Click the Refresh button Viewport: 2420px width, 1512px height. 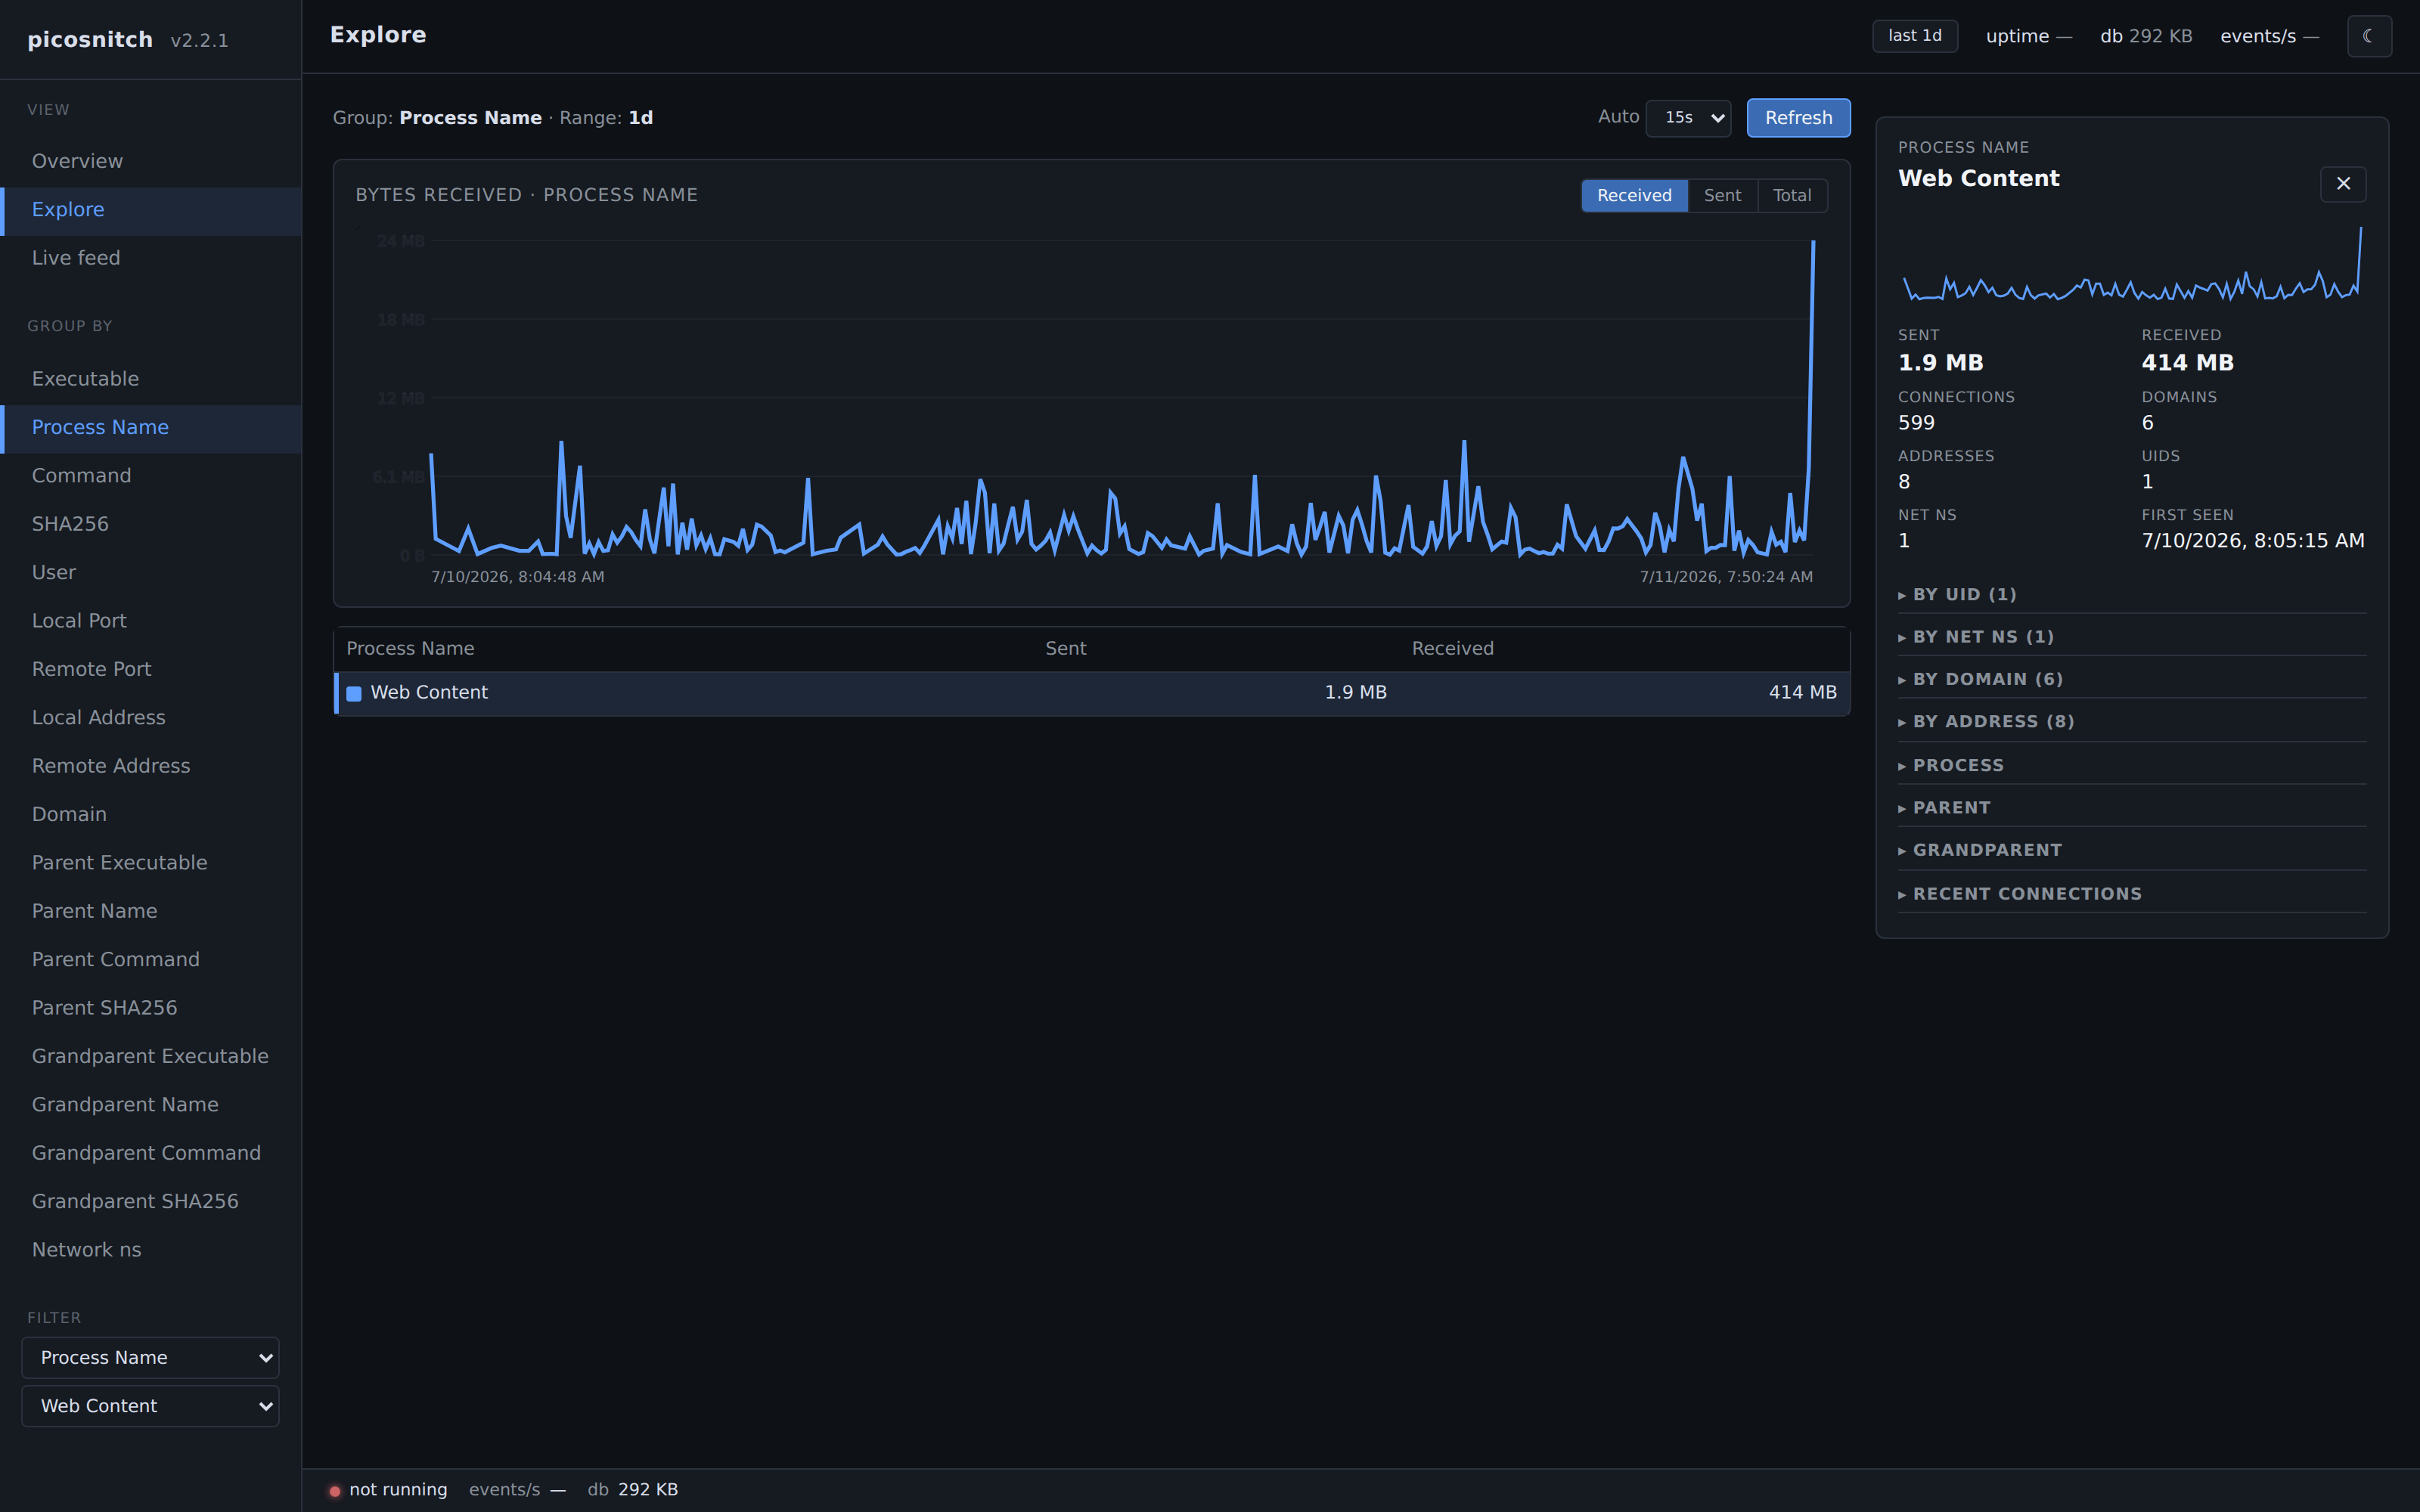point(1798,118)
